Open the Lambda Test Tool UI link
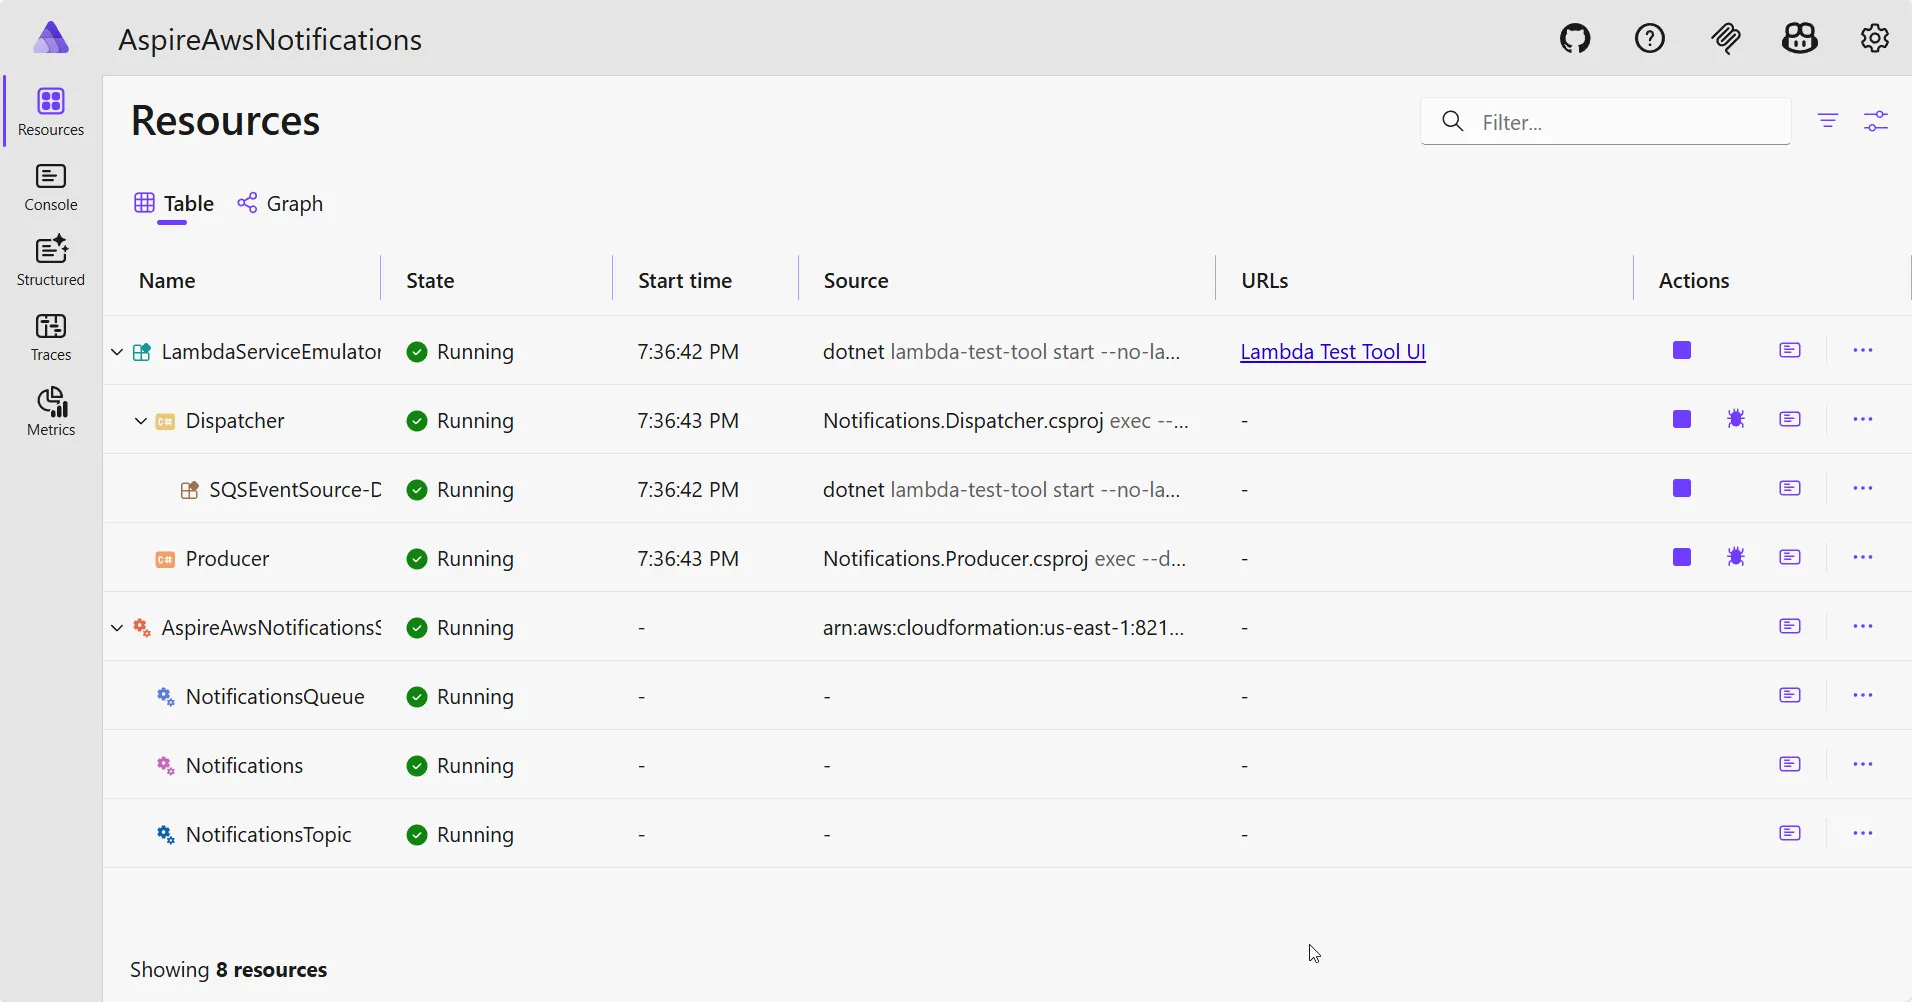The width and height of the screenshot is (1912, 1002). [x=1332, y=352]
